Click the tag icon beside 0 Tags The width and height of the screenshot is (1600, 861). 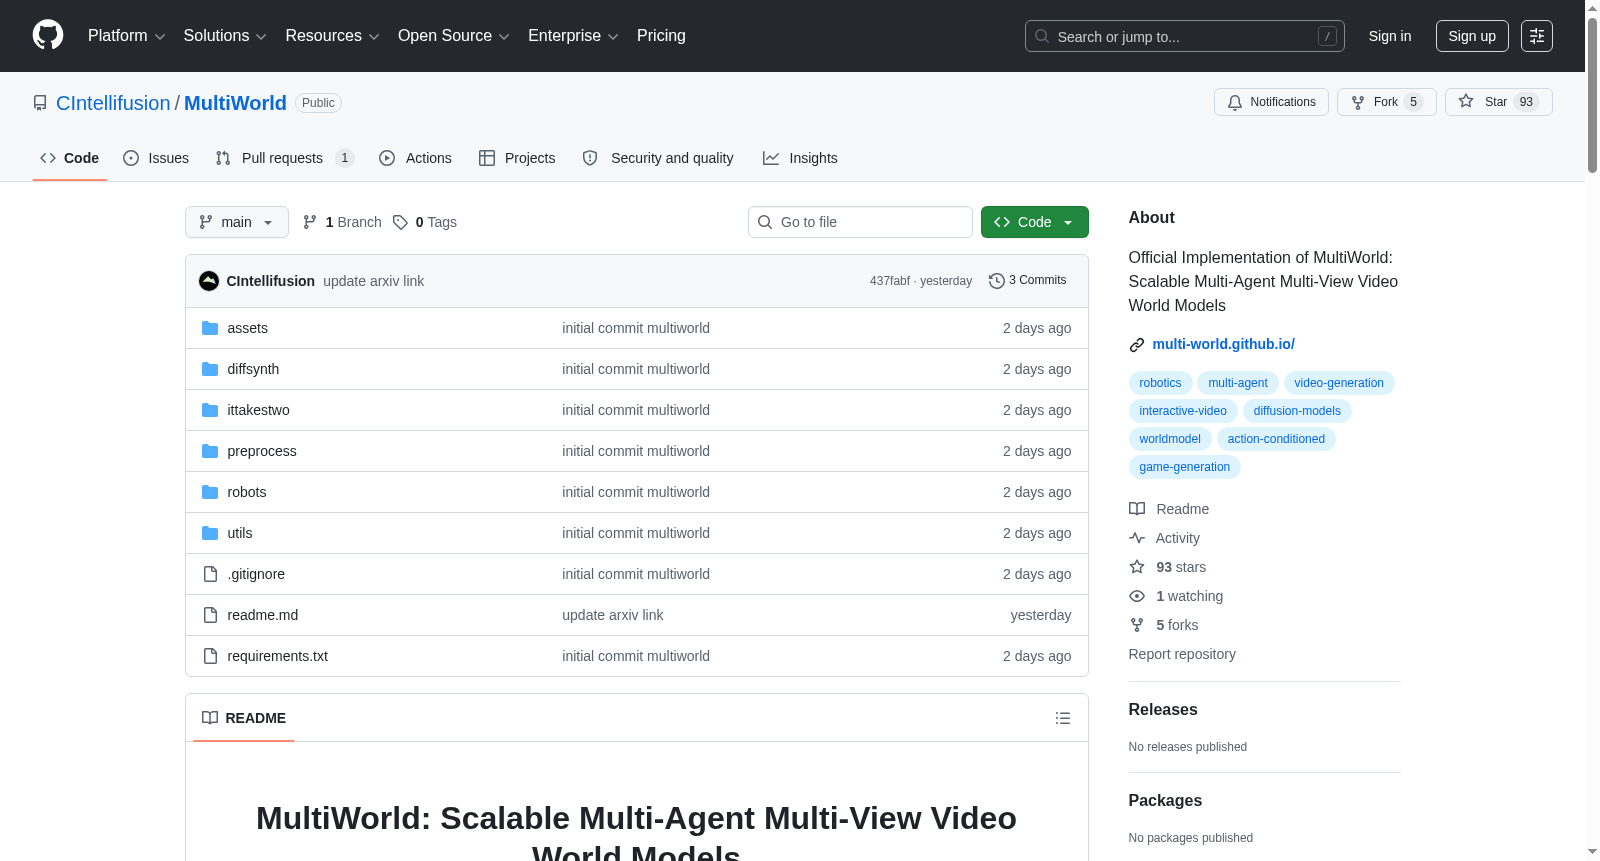400,222
